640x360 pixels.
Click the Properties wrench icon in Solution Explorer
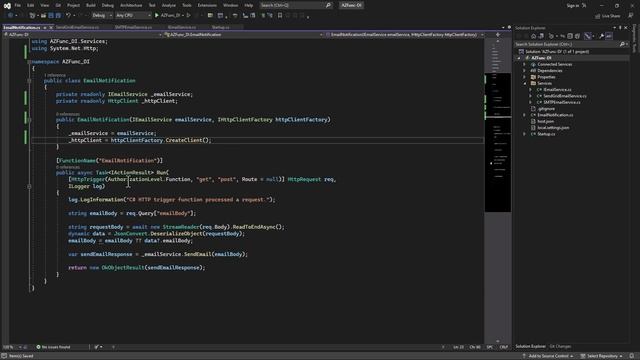click(x=601, y=36)
